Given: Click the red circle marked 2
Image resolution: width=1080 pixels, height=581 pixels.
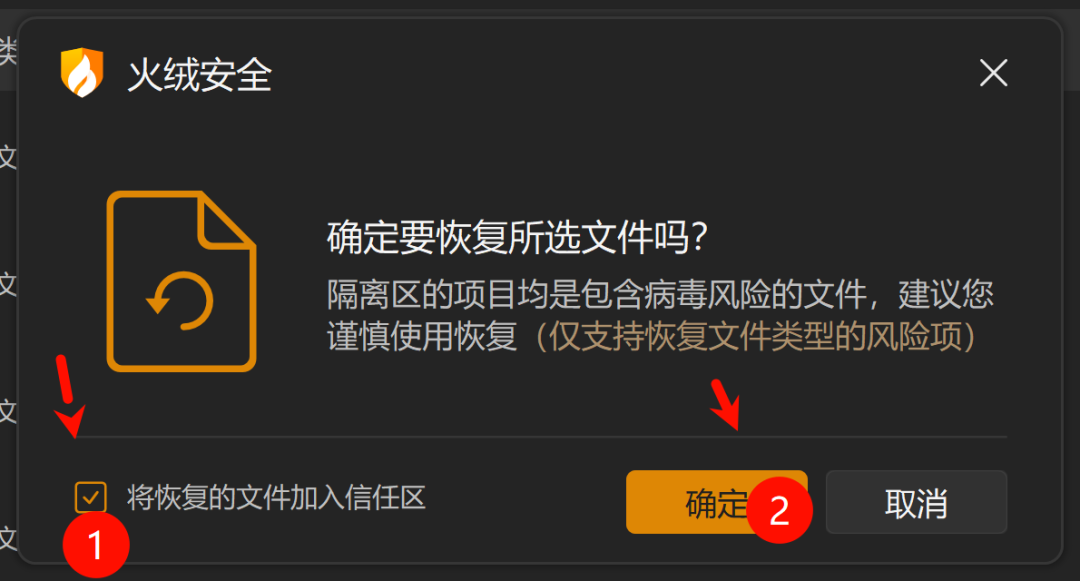Looking at the screenshot, I should 780,510.
